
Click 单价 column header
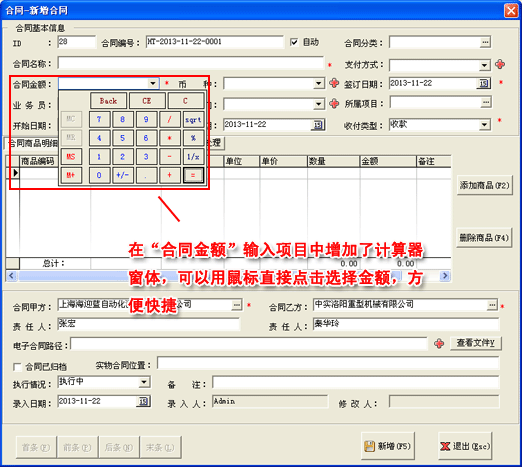283,161
